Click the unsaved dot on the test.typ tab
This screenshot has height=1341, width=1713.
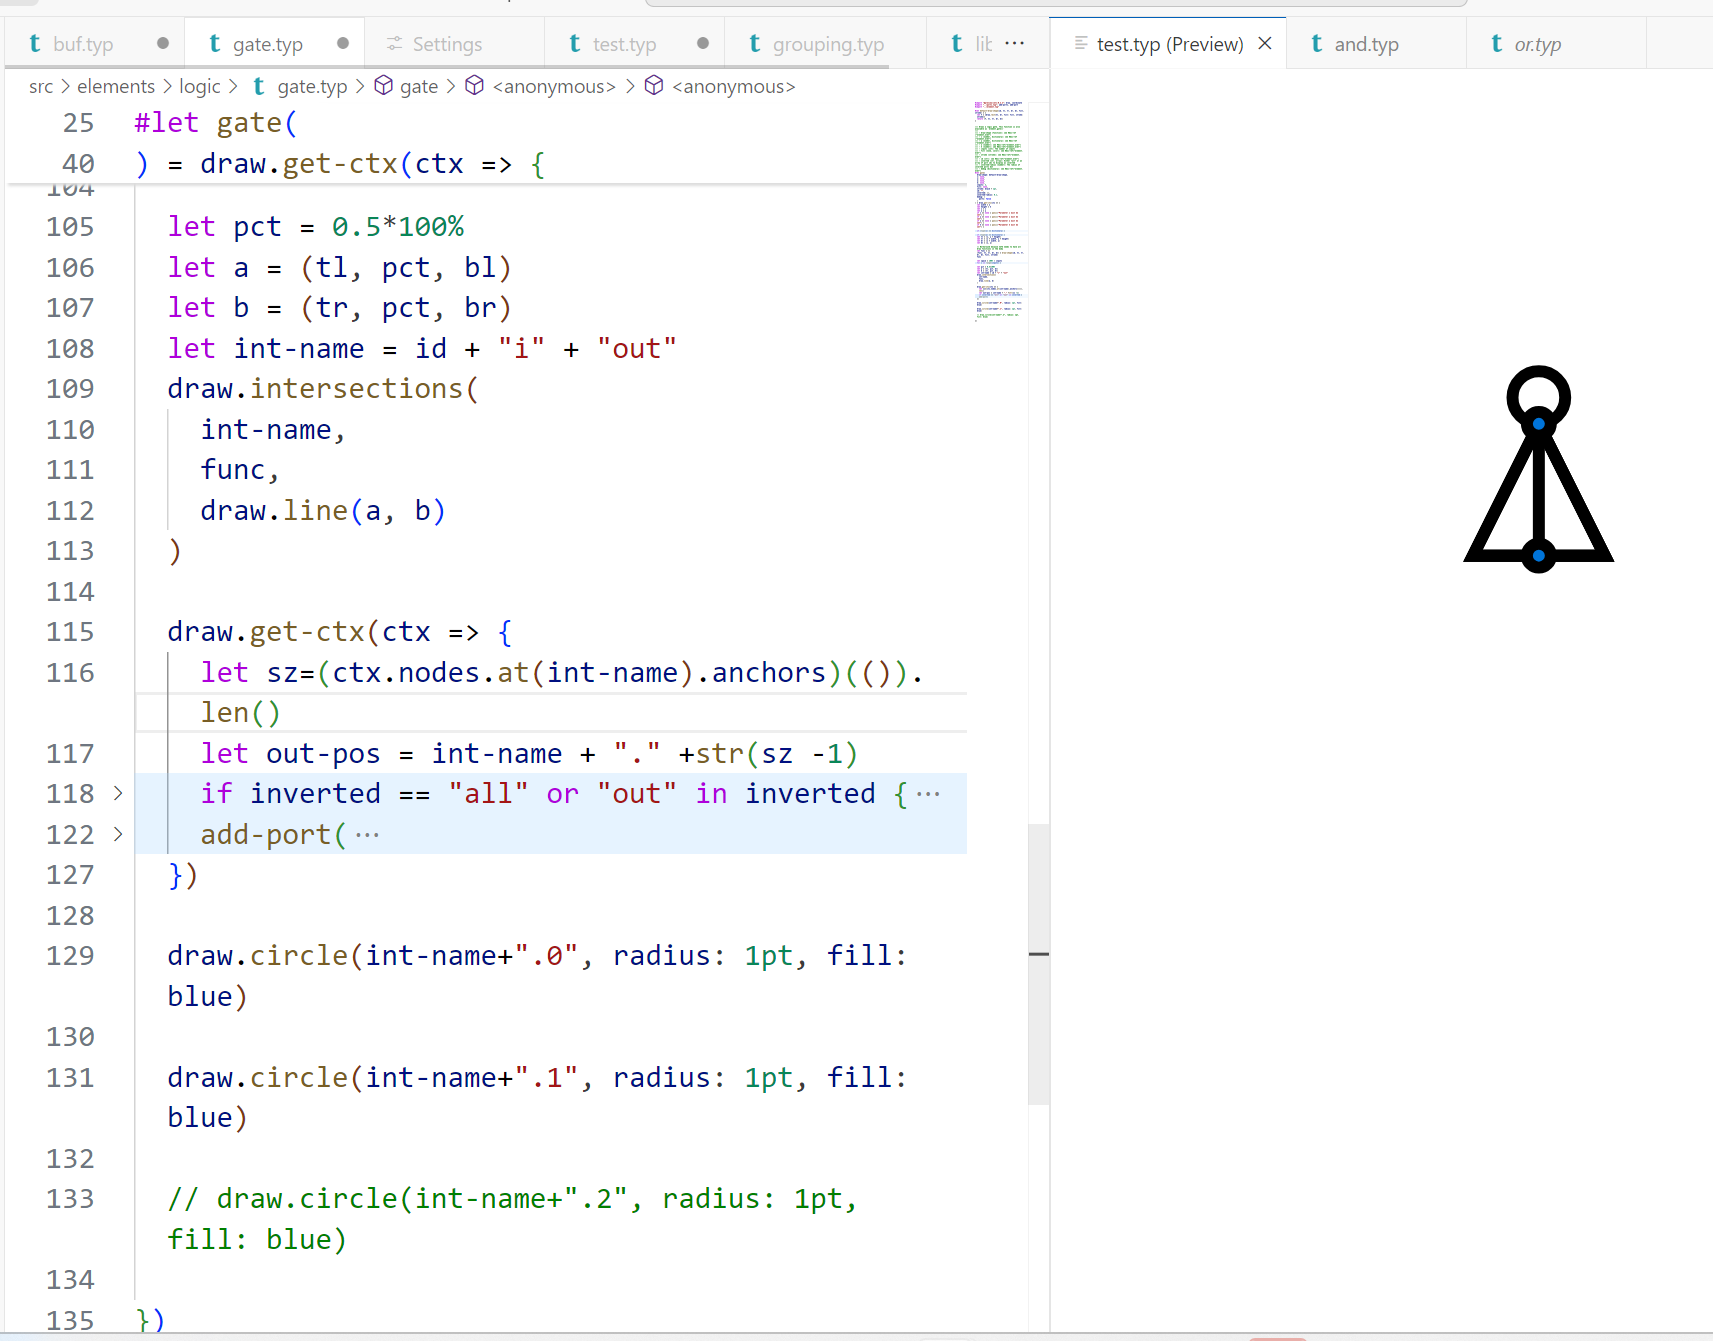[703, 44]
